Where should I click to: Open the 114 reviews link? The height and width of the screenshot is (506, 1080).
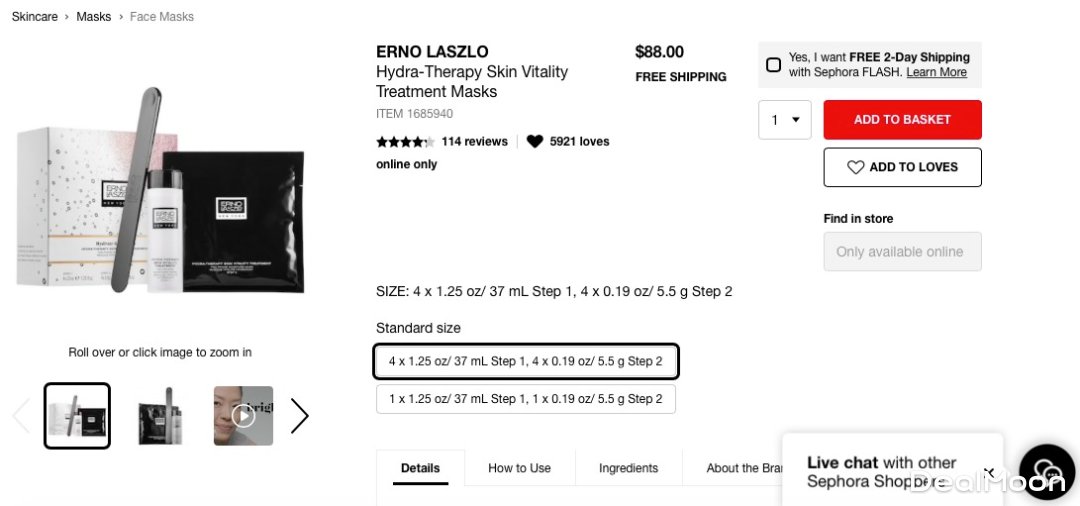click(x=474, y=142)
